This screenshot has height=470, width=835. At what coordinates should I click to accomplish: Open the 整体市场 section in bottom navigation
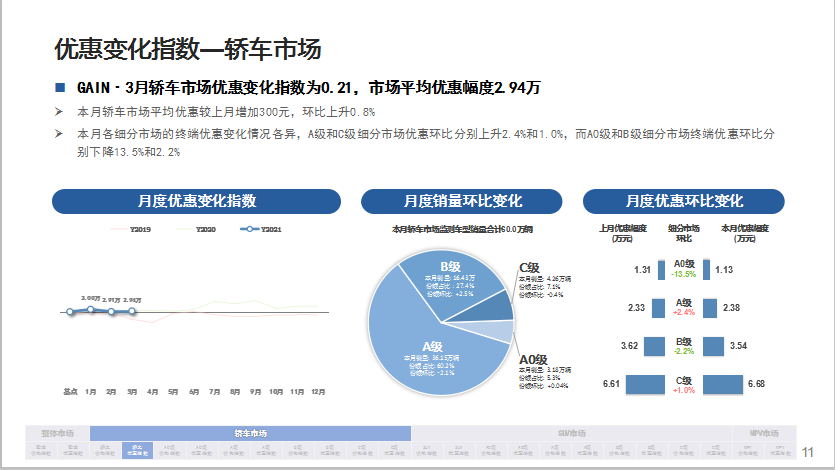(x=57, y=433)
